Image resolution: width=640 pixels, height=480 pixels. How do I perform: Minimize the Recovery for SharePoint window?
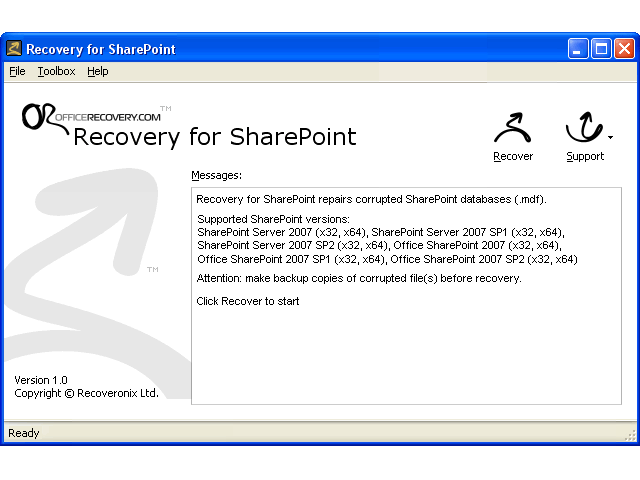click(x=578, y=49)
